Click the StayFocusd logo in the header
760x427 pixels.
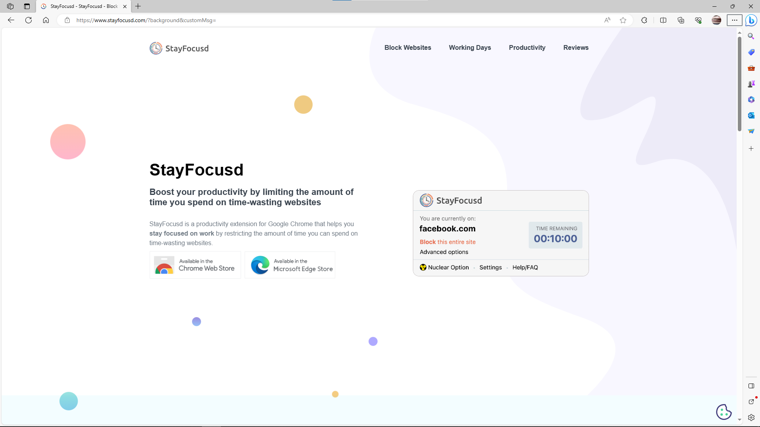coord(179,48)
